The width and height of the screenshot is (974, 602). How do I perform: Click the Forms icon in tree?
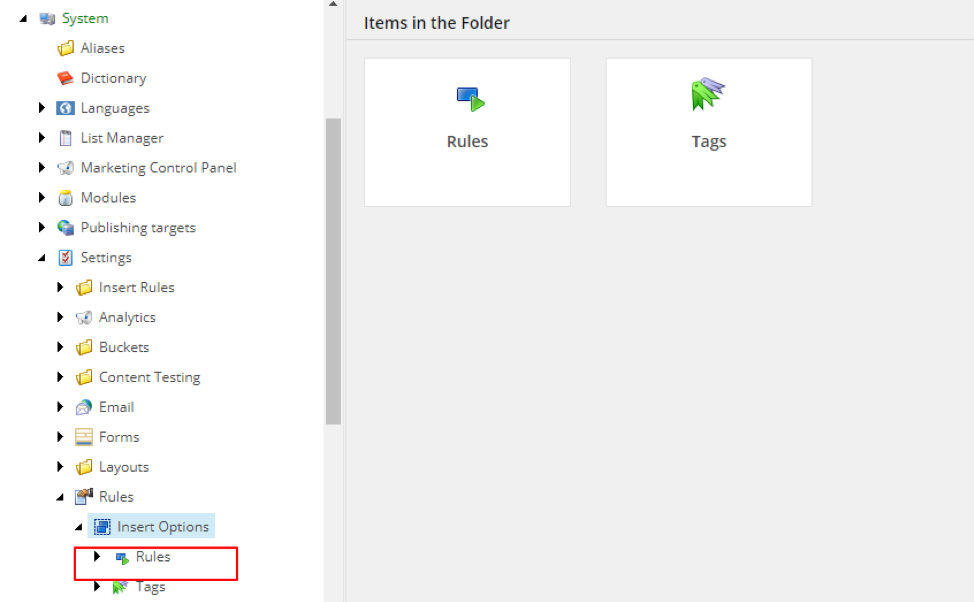84,437
